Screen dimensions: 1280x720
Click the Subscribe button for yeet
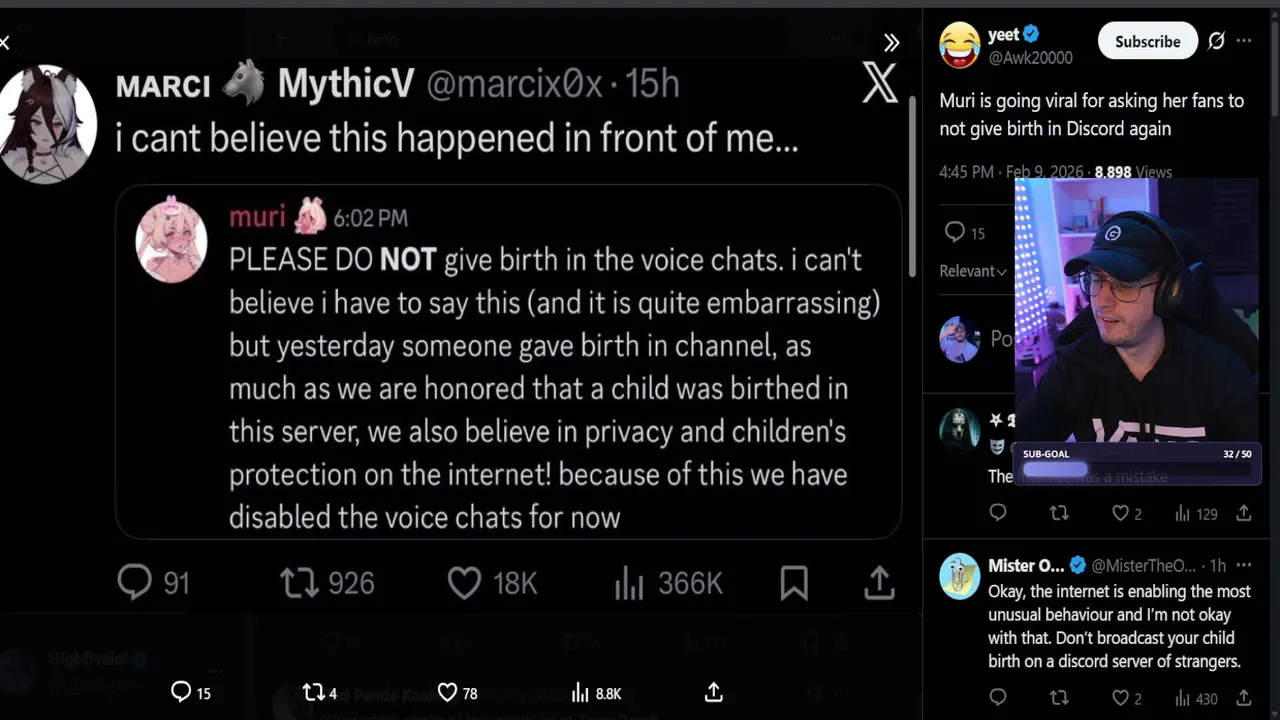click(x=1147, y=41)
